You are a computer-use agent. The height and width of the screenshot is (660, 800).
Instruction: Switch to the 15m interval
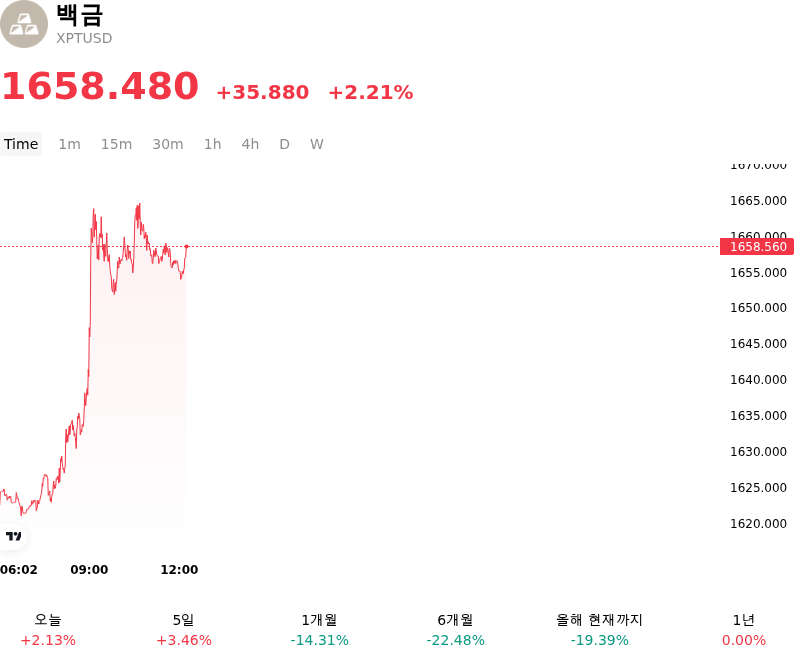pyautogui.click(x=116, y=144)
